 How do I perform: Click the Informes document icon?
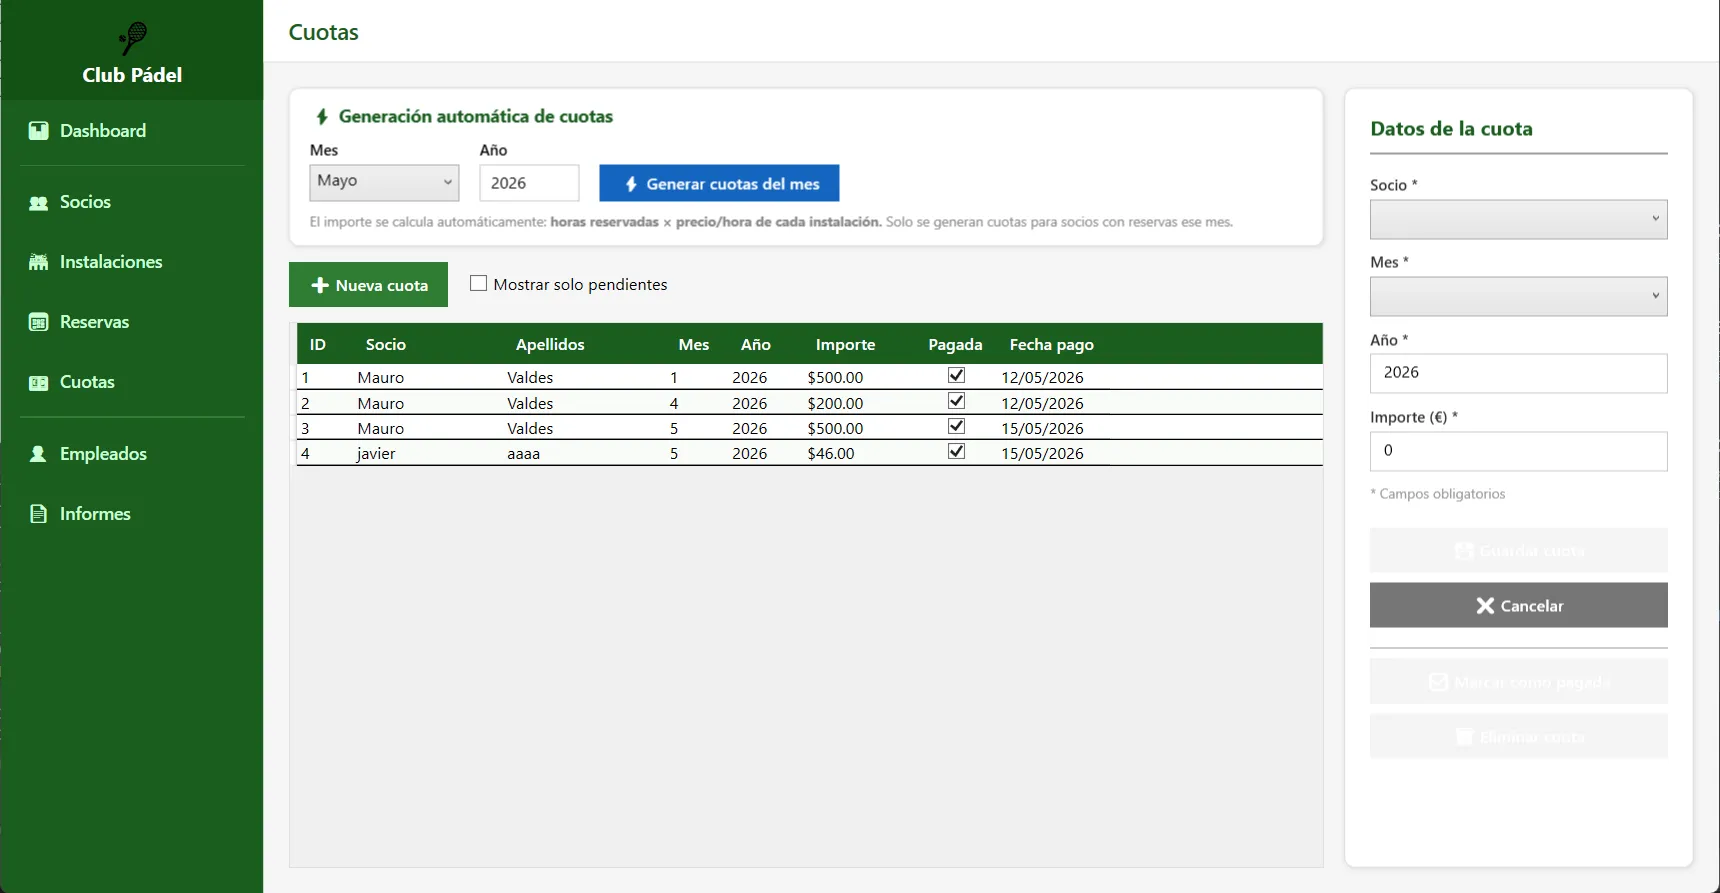[x=38, y=514]
